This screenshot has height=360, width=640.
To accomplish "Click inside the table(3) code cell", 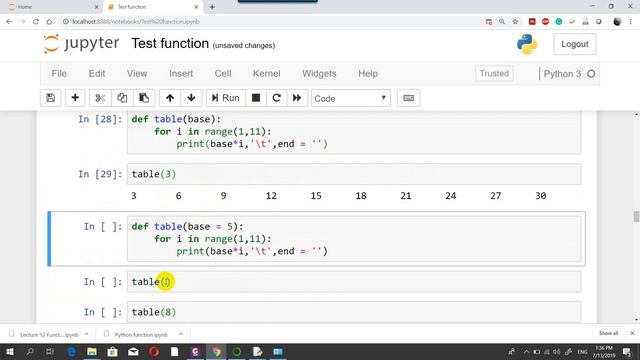I will pyautogui.click(x=354, y=174).
